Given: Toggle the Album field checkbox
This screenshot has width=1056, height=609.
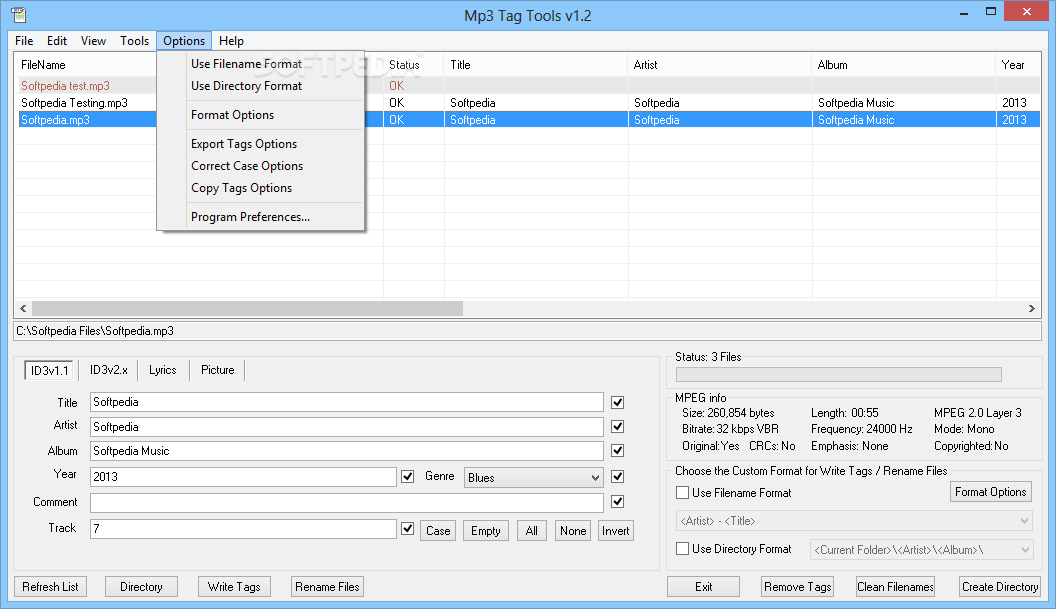Looking at the screenshot, I should tap(618, 451).
